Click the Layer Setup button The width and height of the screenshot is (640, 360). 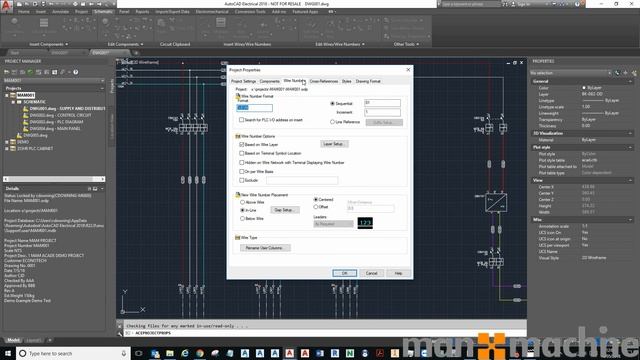(334, 144)
